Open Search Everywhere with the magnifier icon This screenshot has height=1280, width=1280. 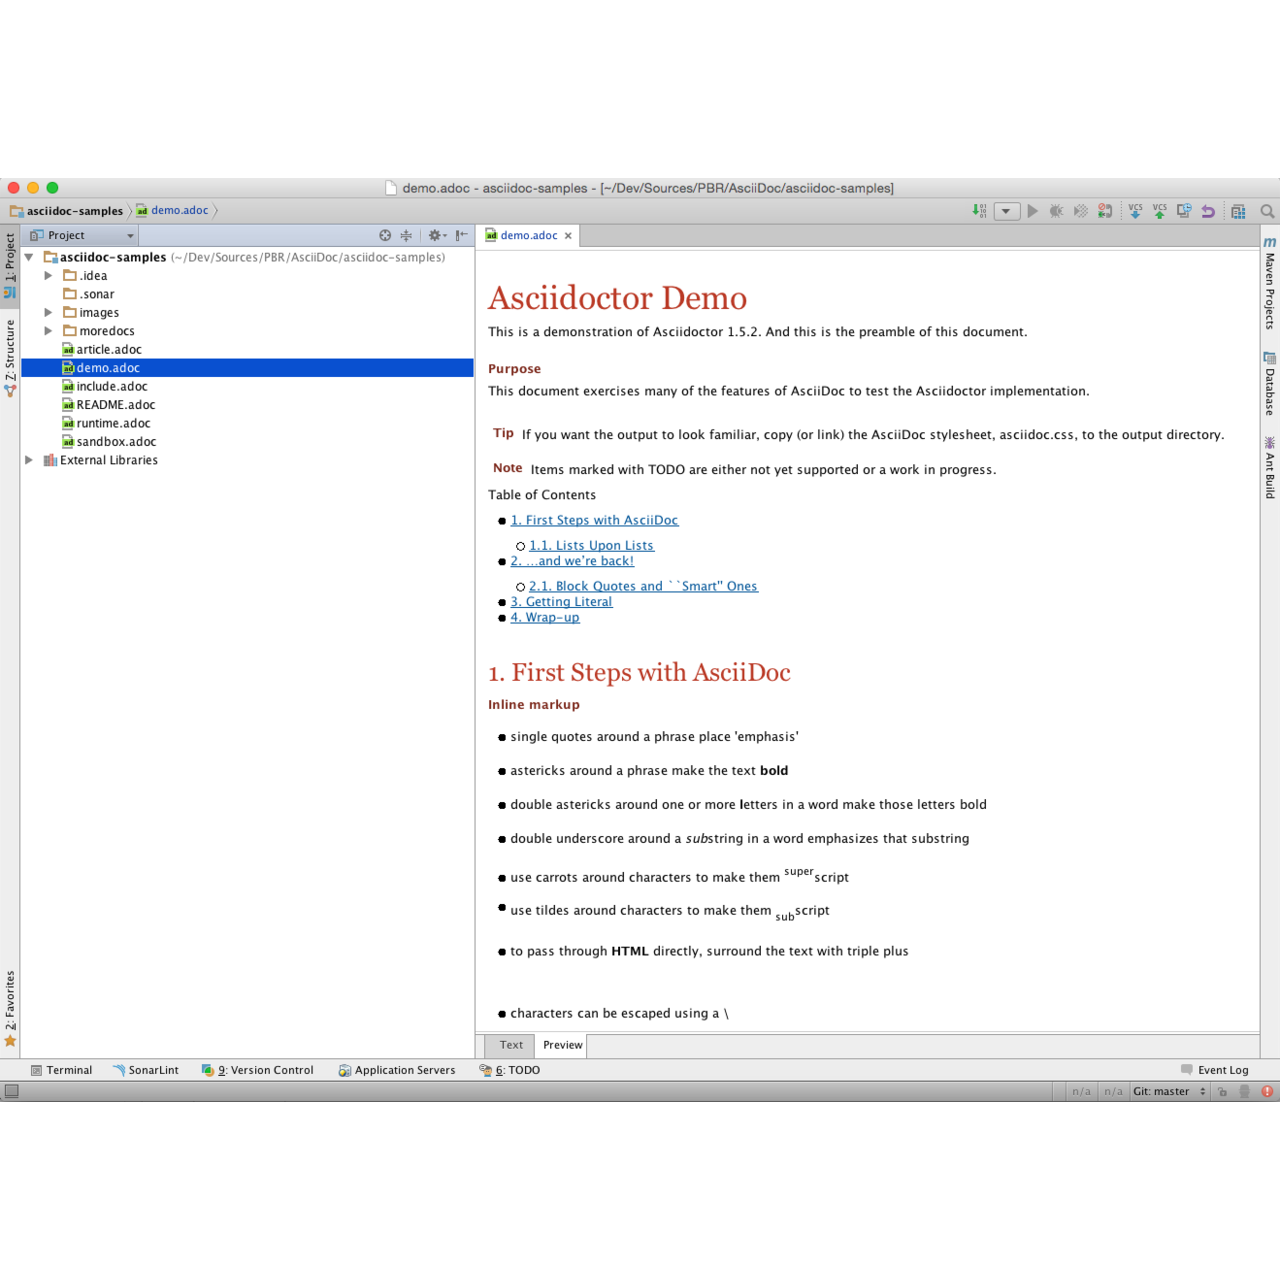(x=1266, y=211)
